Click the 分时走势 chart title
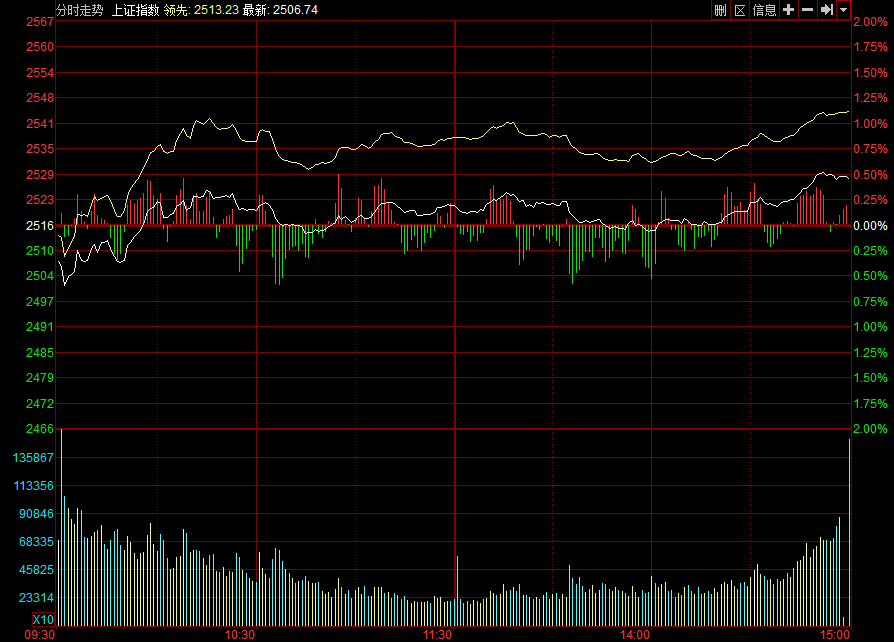 tap(79, 10)
